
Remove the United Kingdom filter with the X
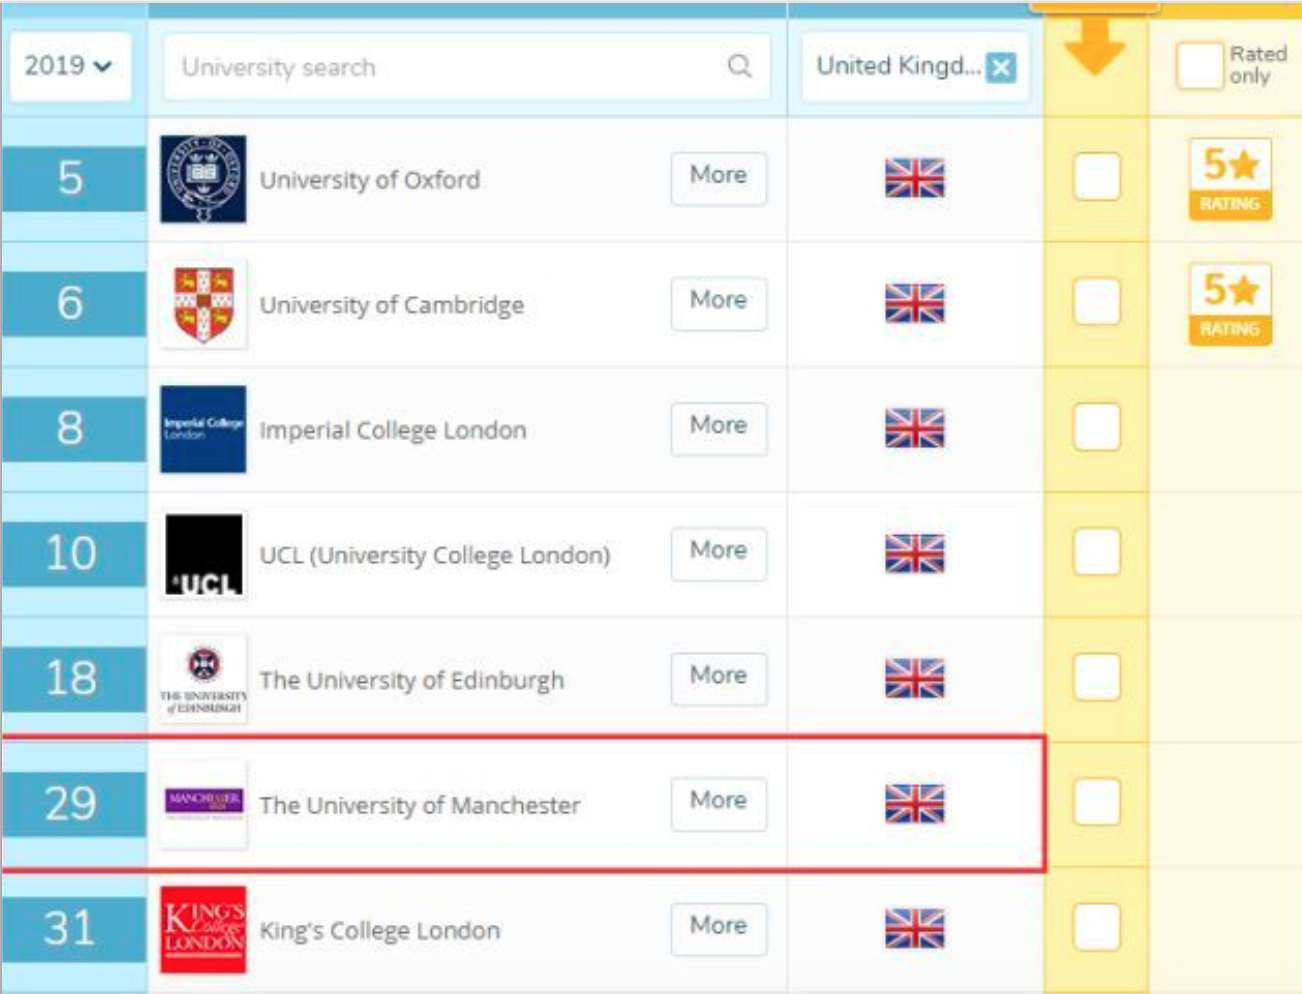coord(1001,67)
